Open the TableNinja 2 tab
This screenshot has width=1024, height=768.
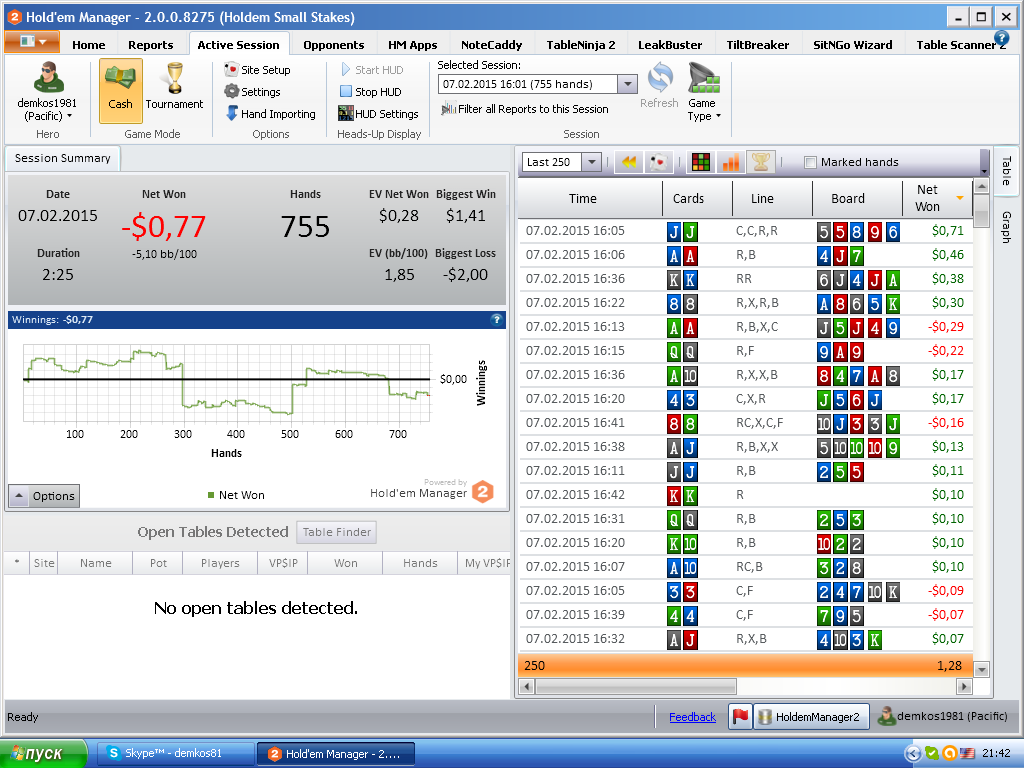pos(581,45)
